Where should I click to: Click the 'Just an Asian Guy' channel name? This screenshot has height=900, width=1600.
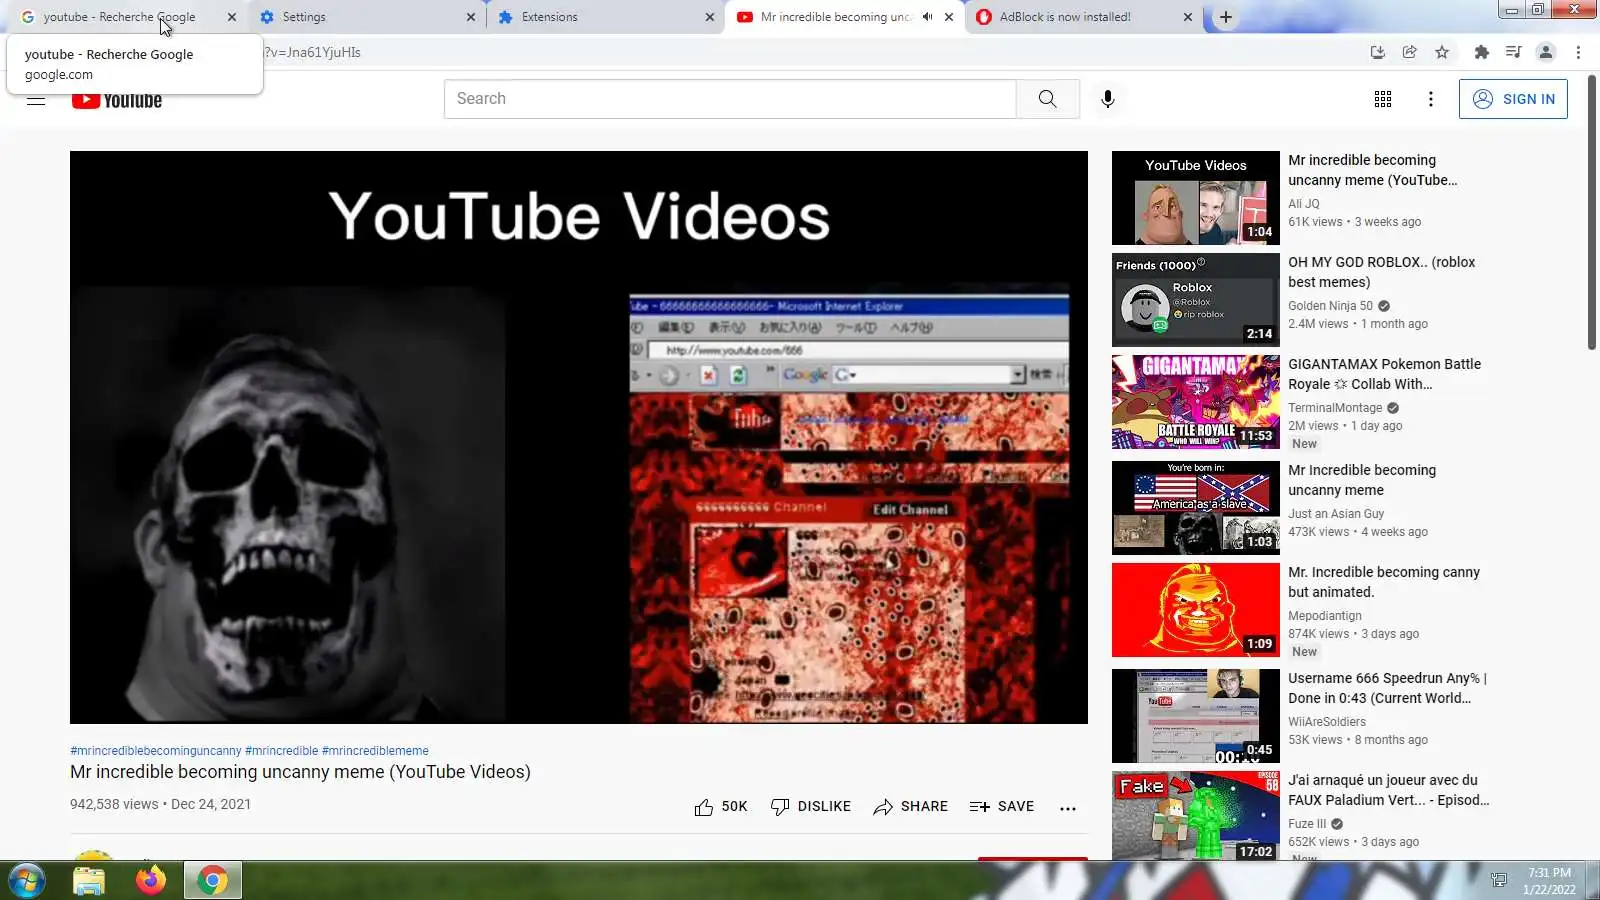point(1336,514)
